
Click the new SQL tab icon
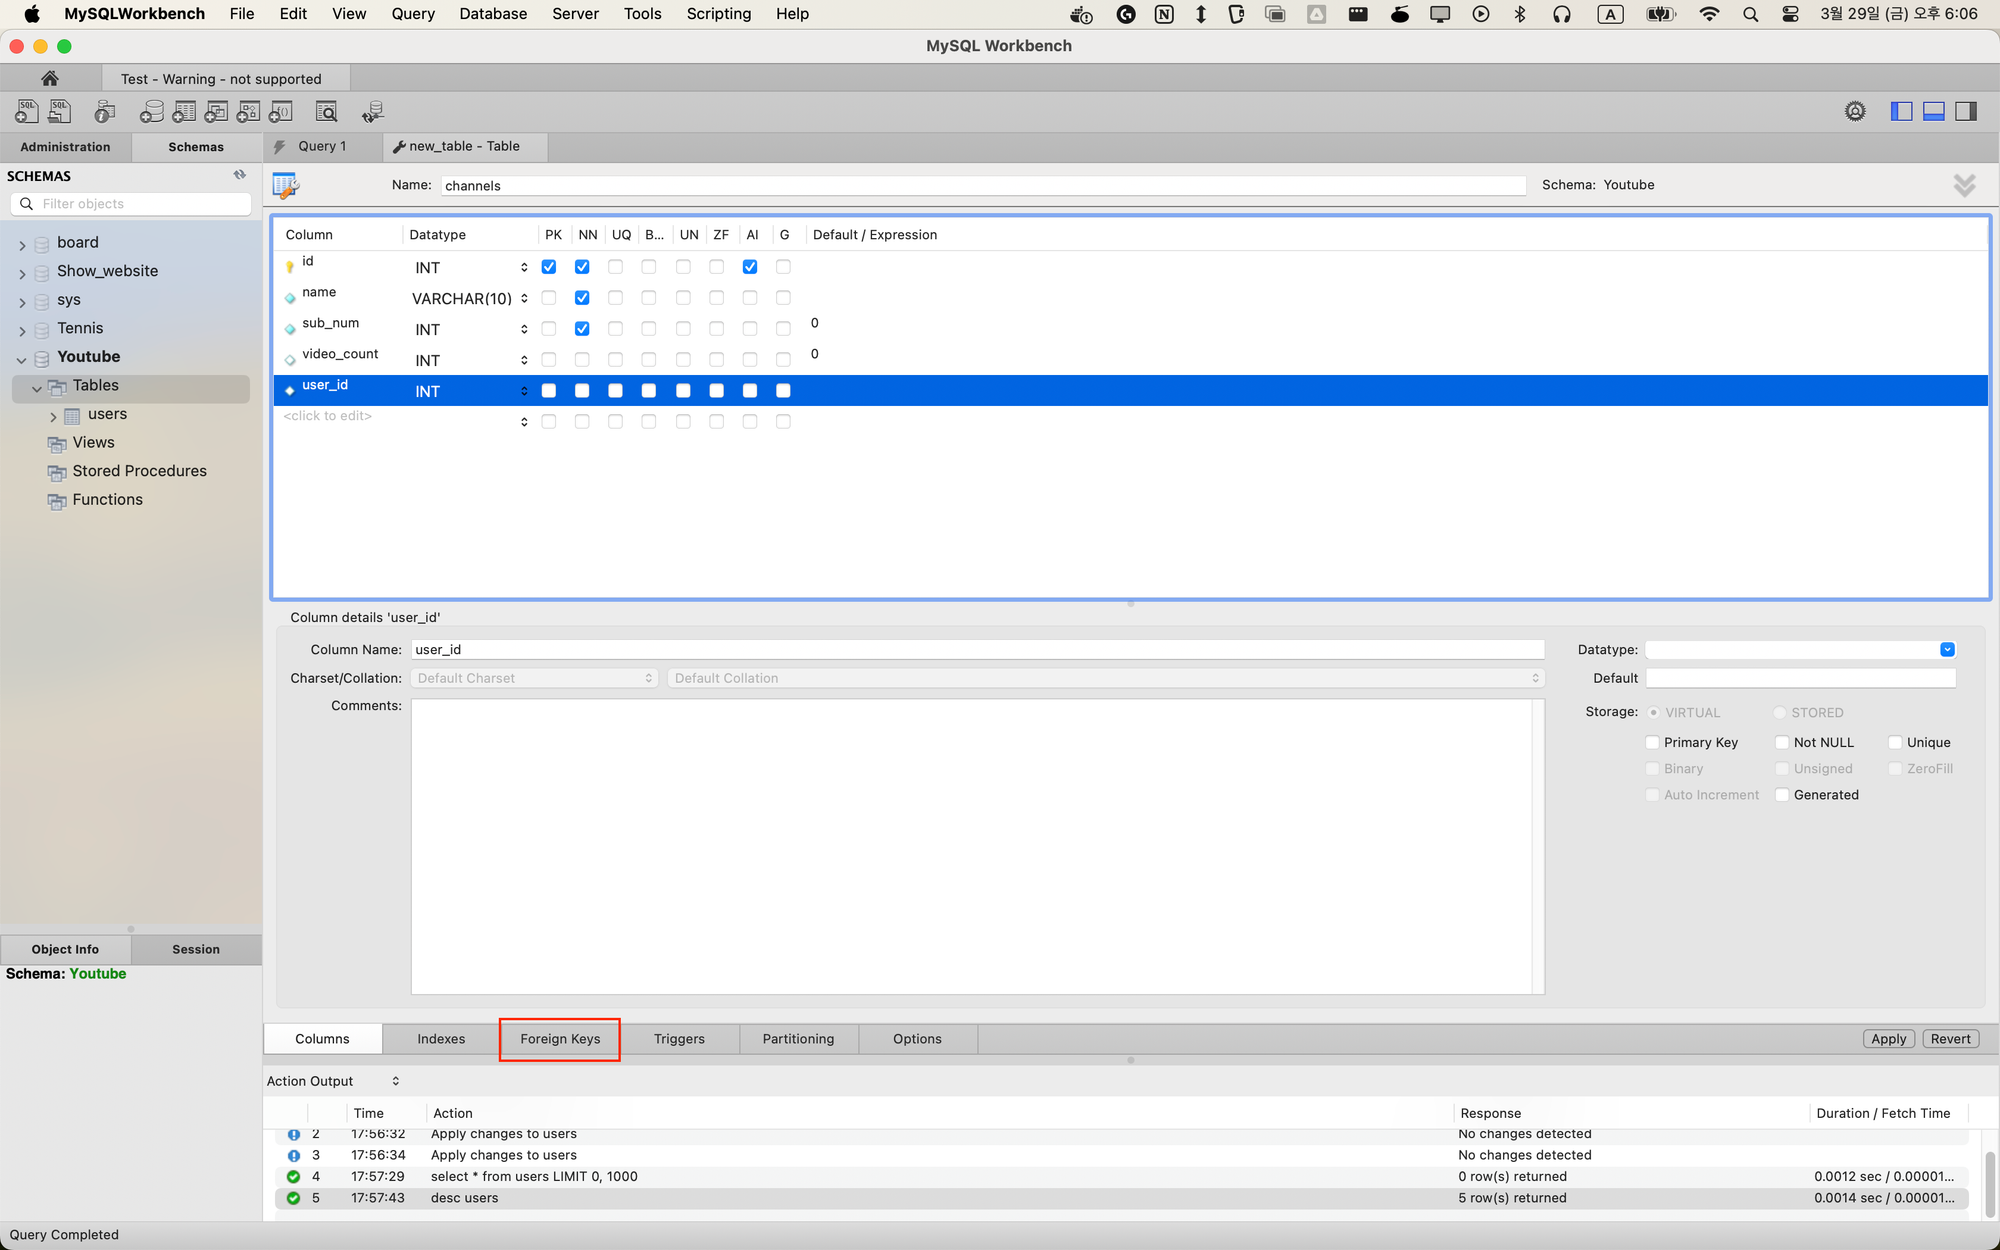click(x=27, y=111)
